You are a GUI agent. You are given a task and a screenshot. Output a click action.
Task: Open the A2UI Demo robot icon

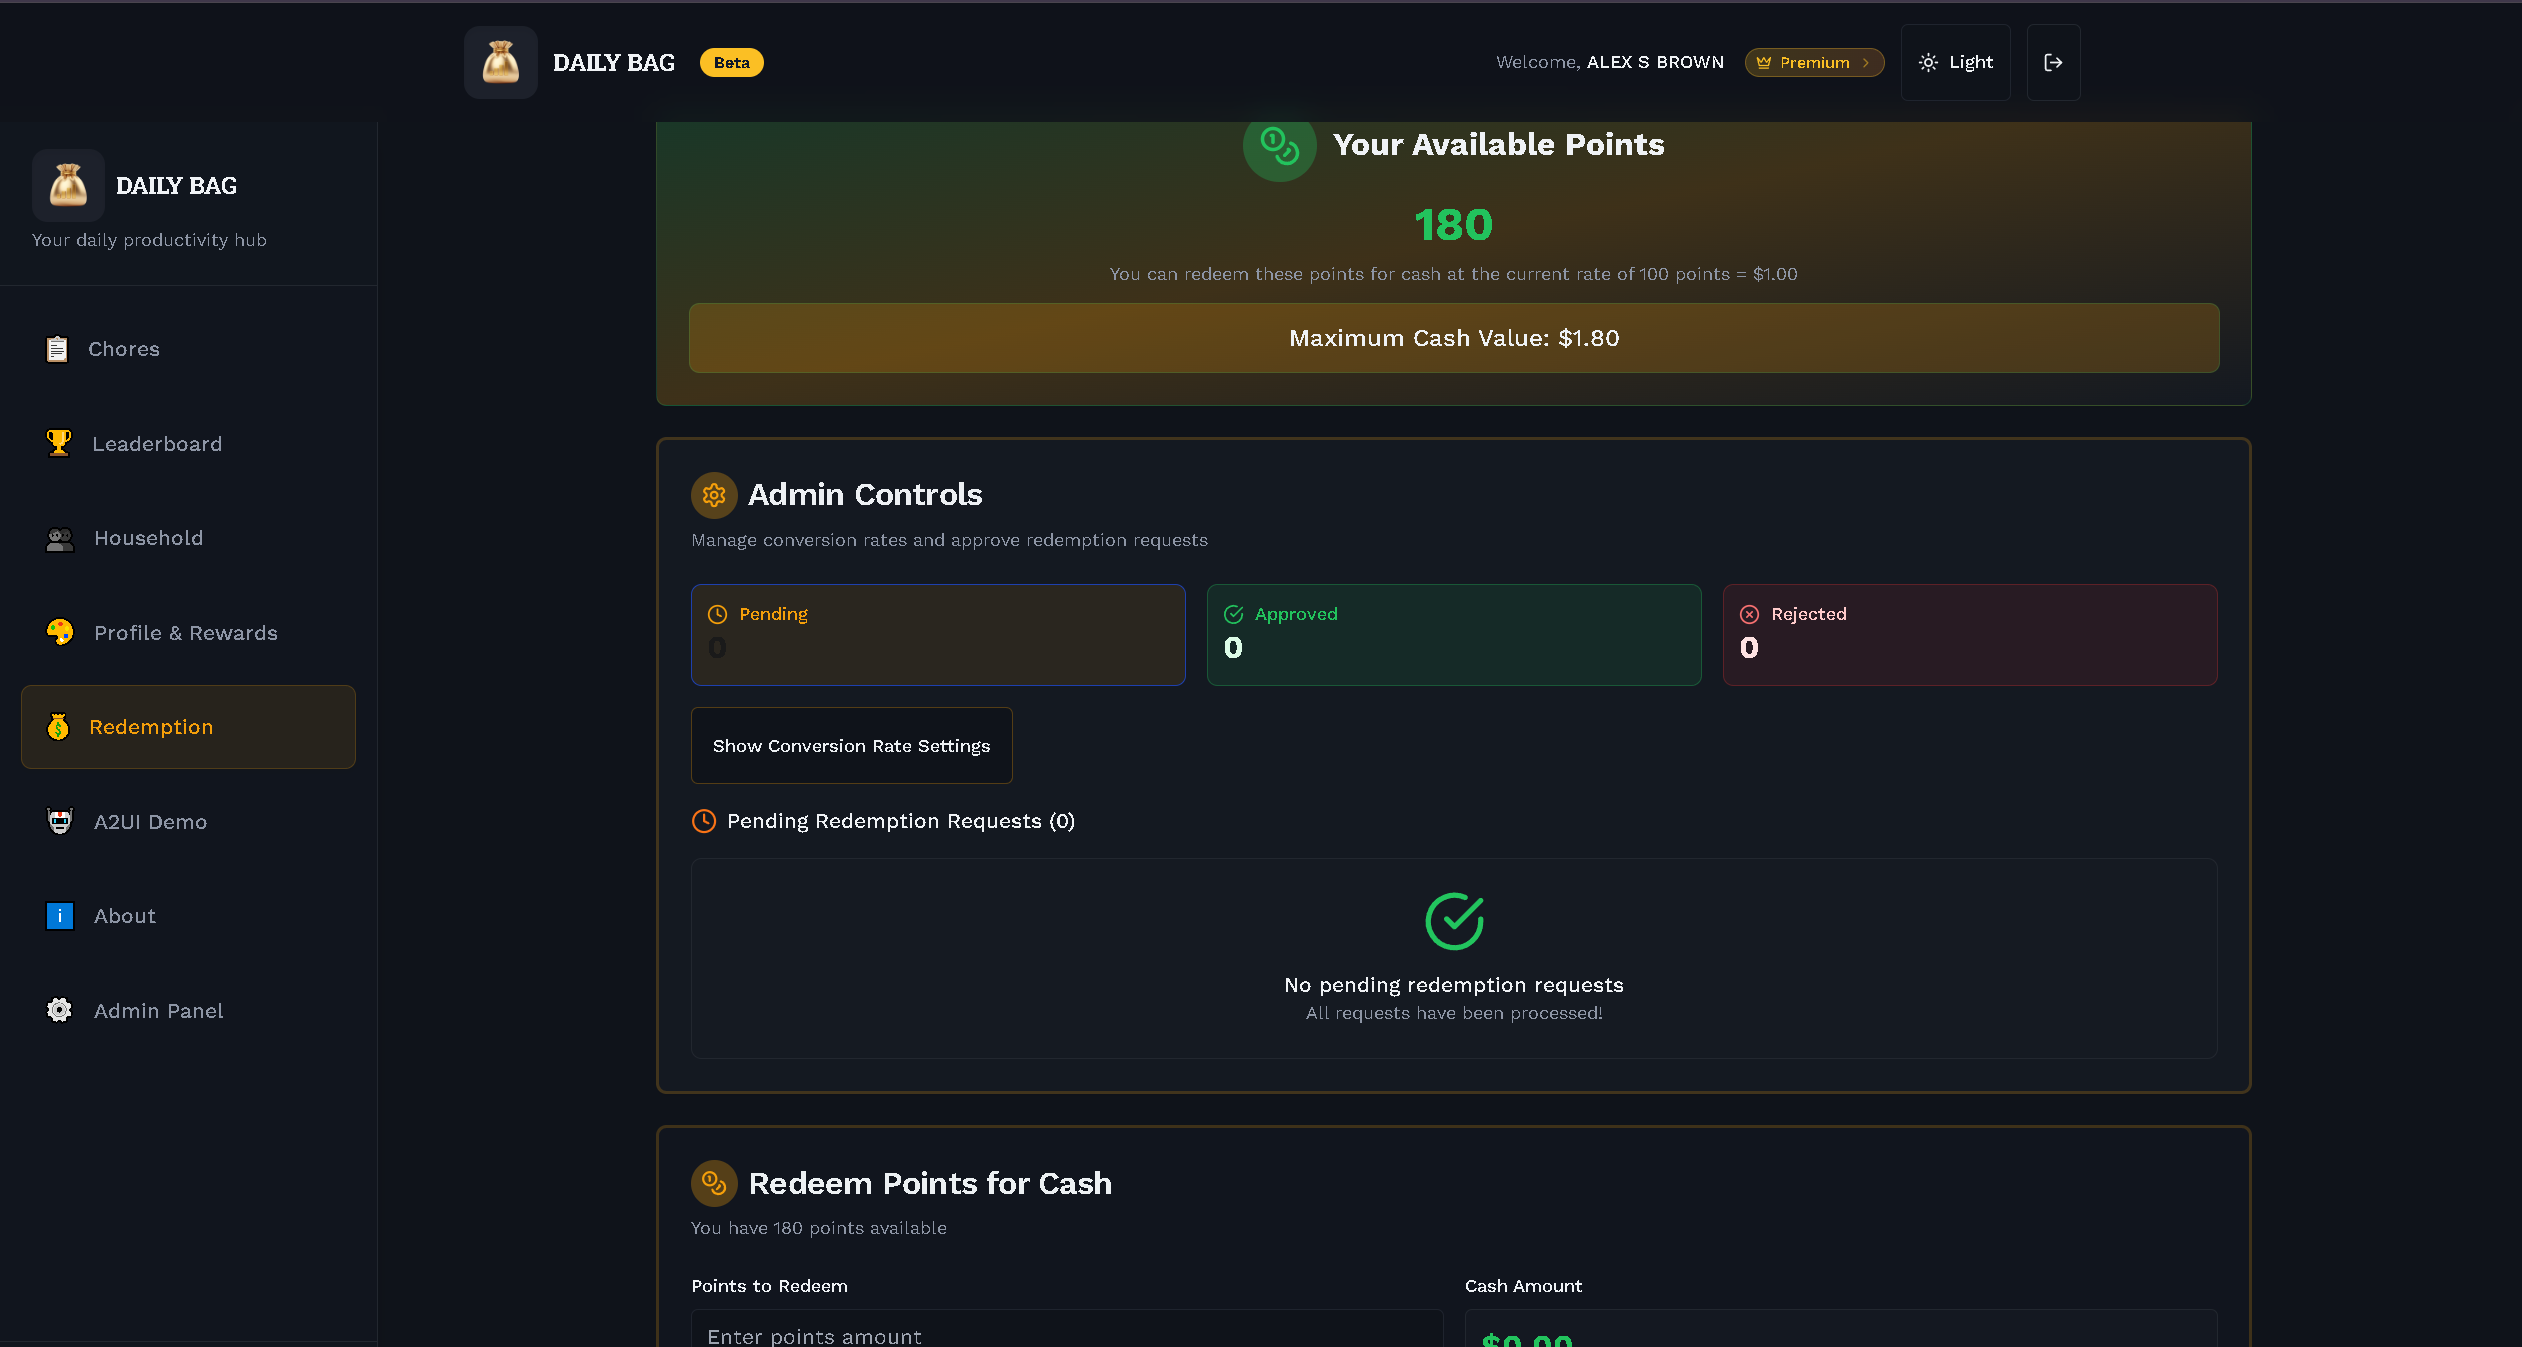pyautogui.click(x=58, y=821)
